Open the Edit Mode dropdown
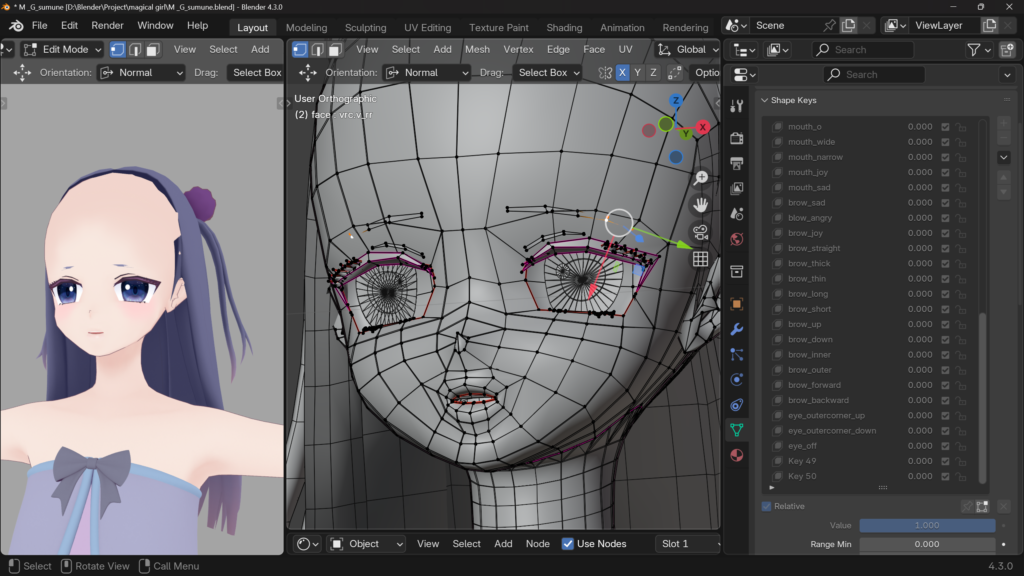 pyautogui.click(x=62, y=49)
